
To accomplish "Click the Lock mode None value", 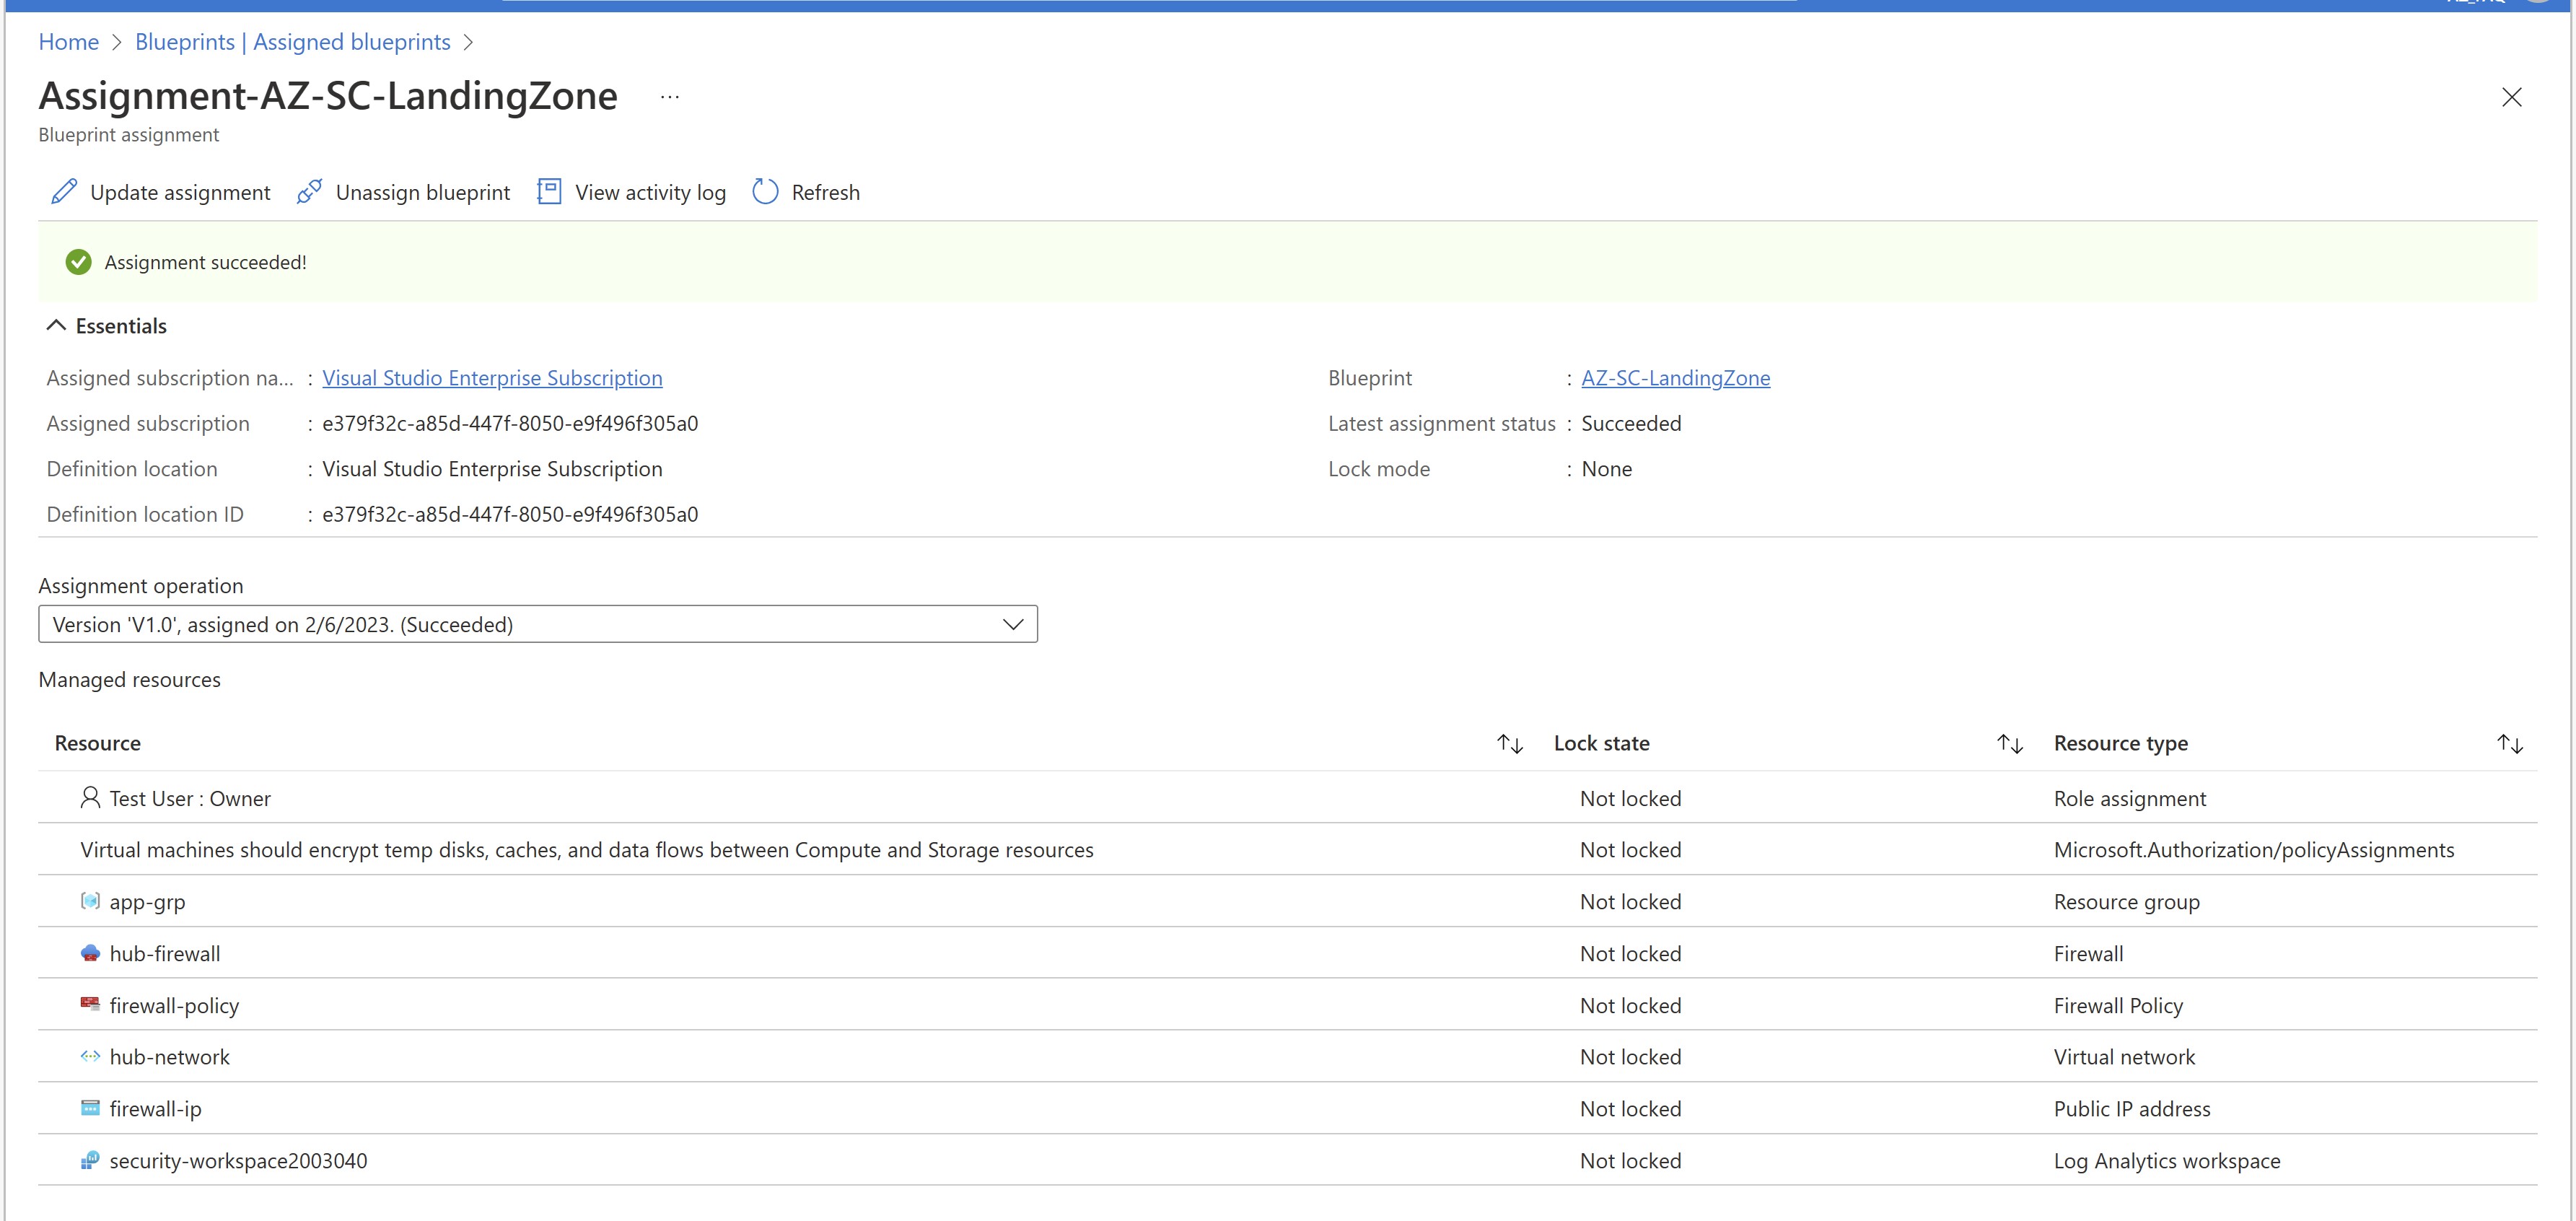I will 1606,469.
